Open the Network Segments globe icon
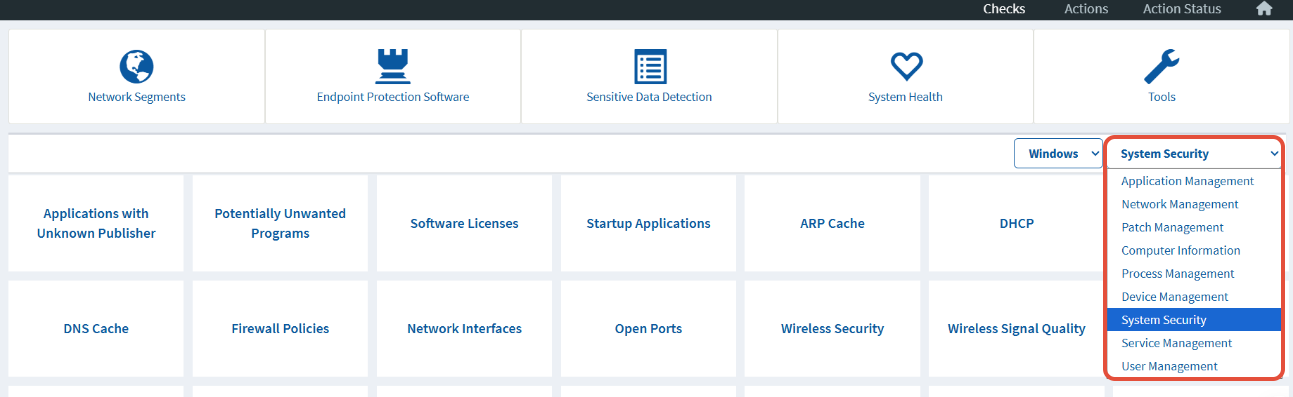The image size is (1293, 397). point(136,67)
